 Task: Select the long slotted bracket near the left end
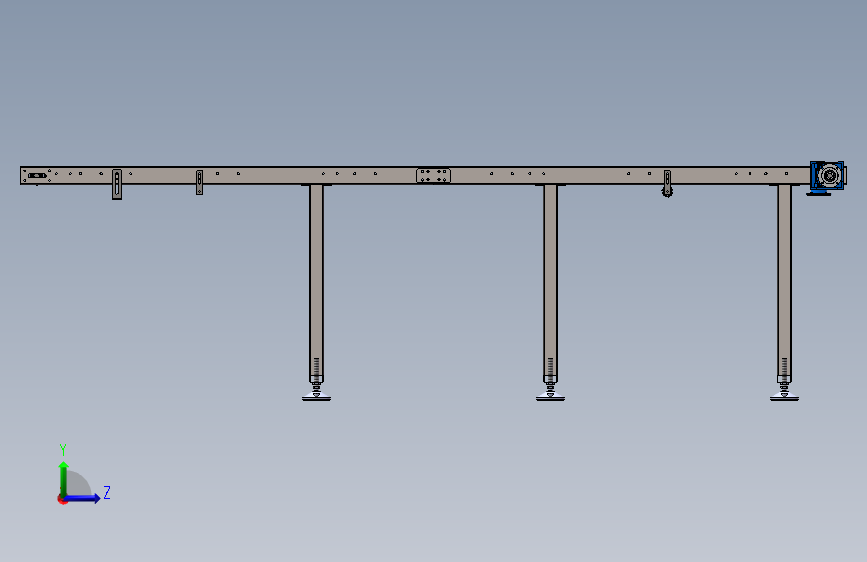click(117, 184)
